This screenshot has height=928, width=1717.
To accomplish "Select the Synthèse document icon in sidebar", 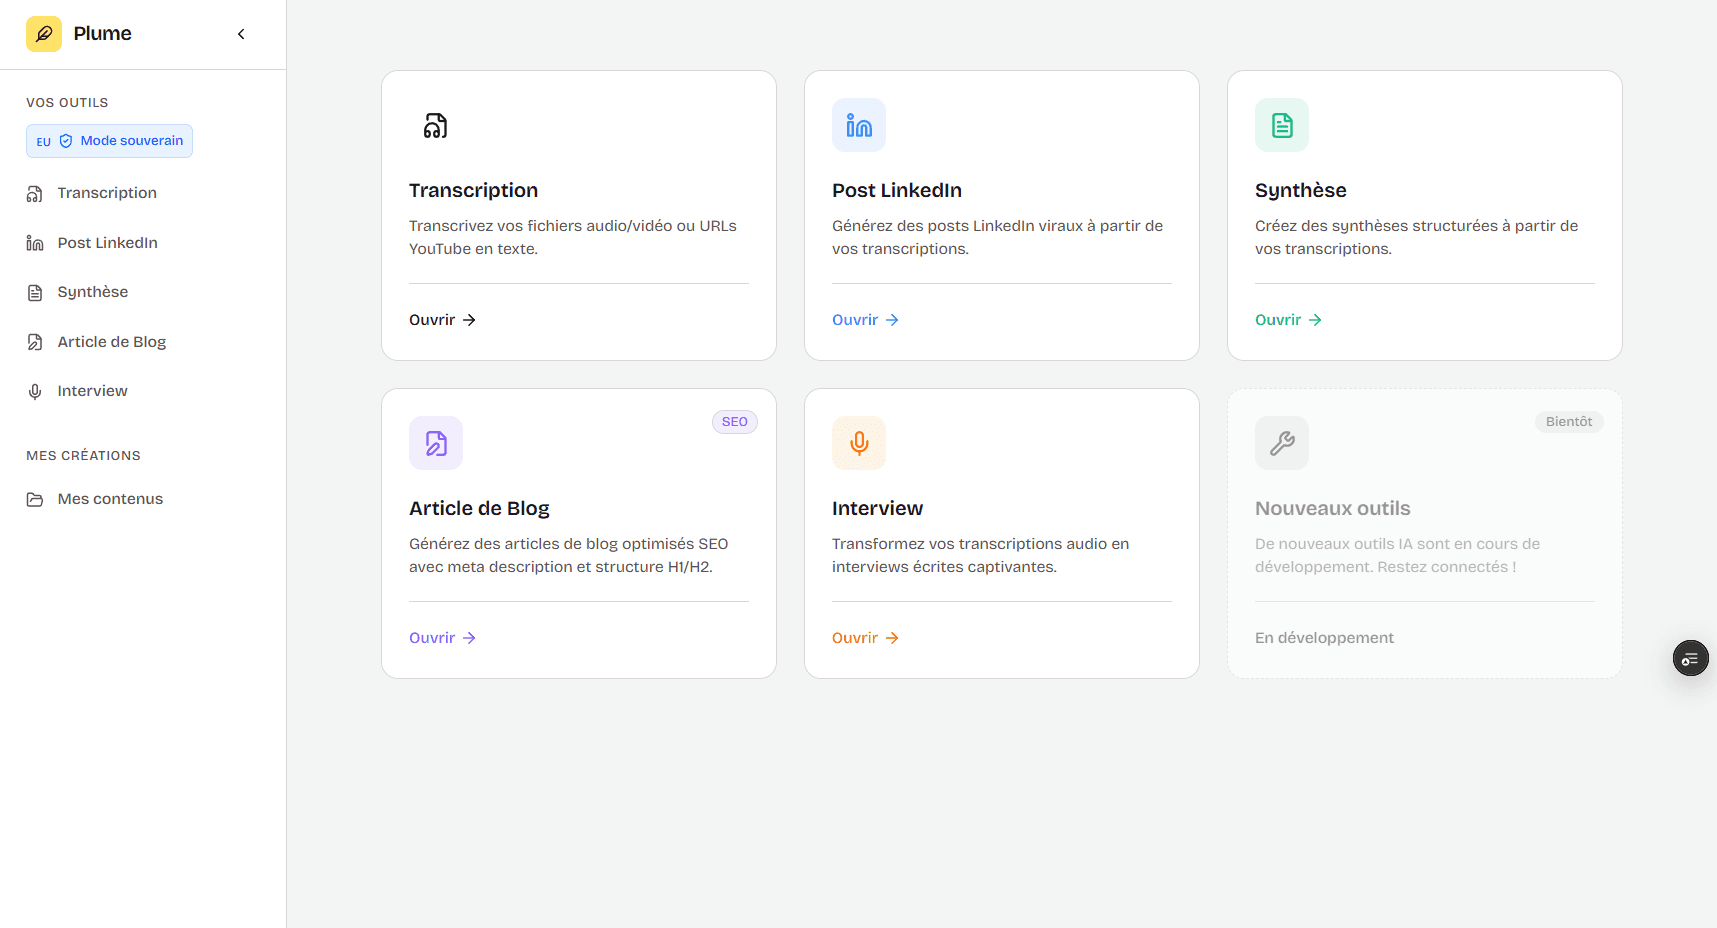I will (36, 291).
